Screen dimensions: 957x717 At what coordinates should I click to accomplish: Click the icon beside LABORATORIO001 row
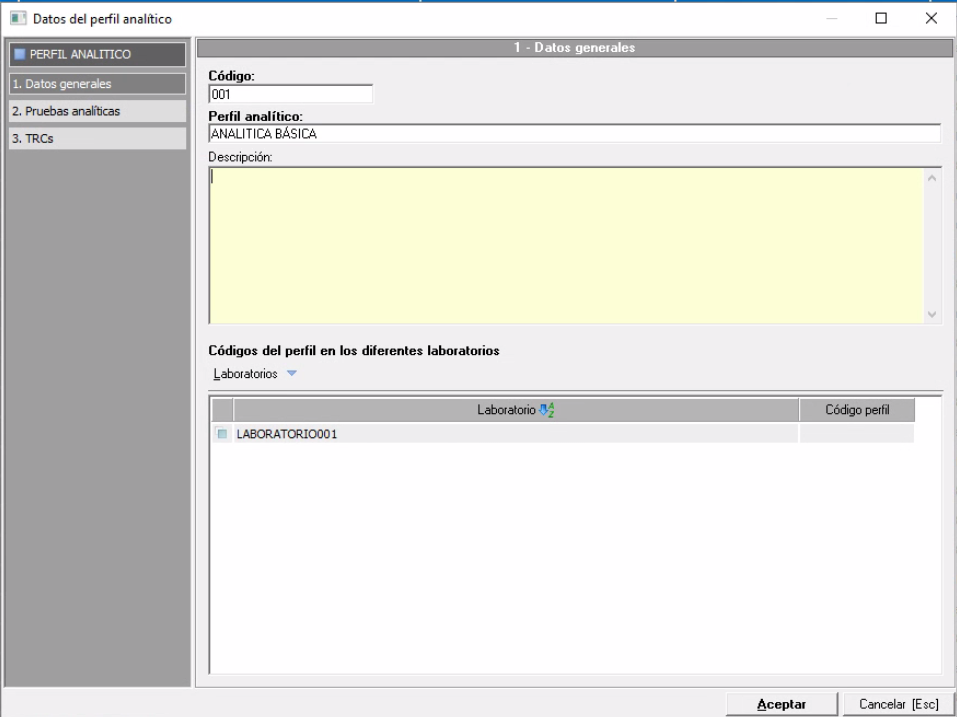tap(222, 434)
